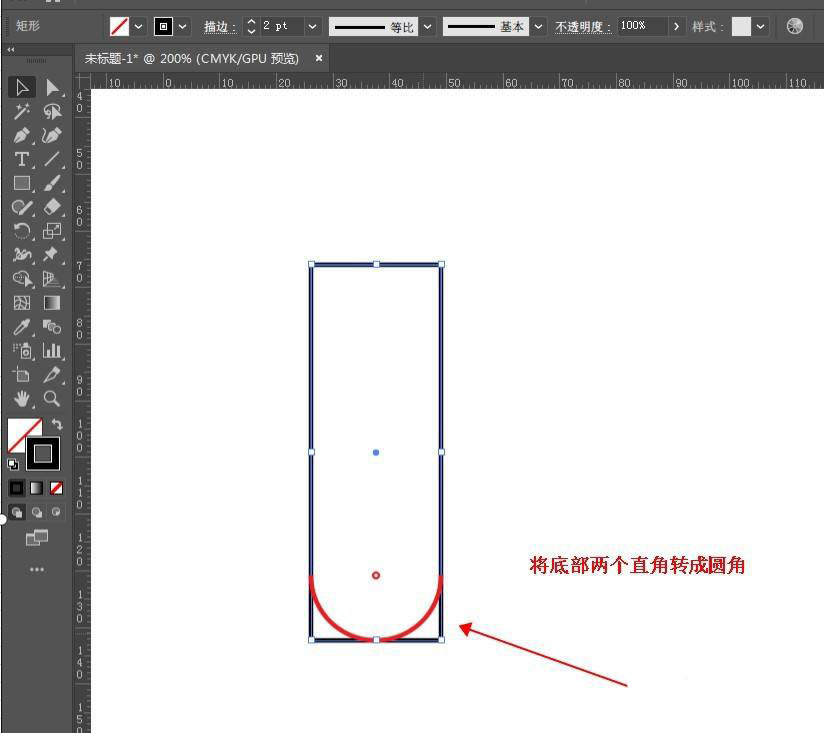Click the control-bar fill swatch
Screen dimensions: 824x733
point(119,26)
